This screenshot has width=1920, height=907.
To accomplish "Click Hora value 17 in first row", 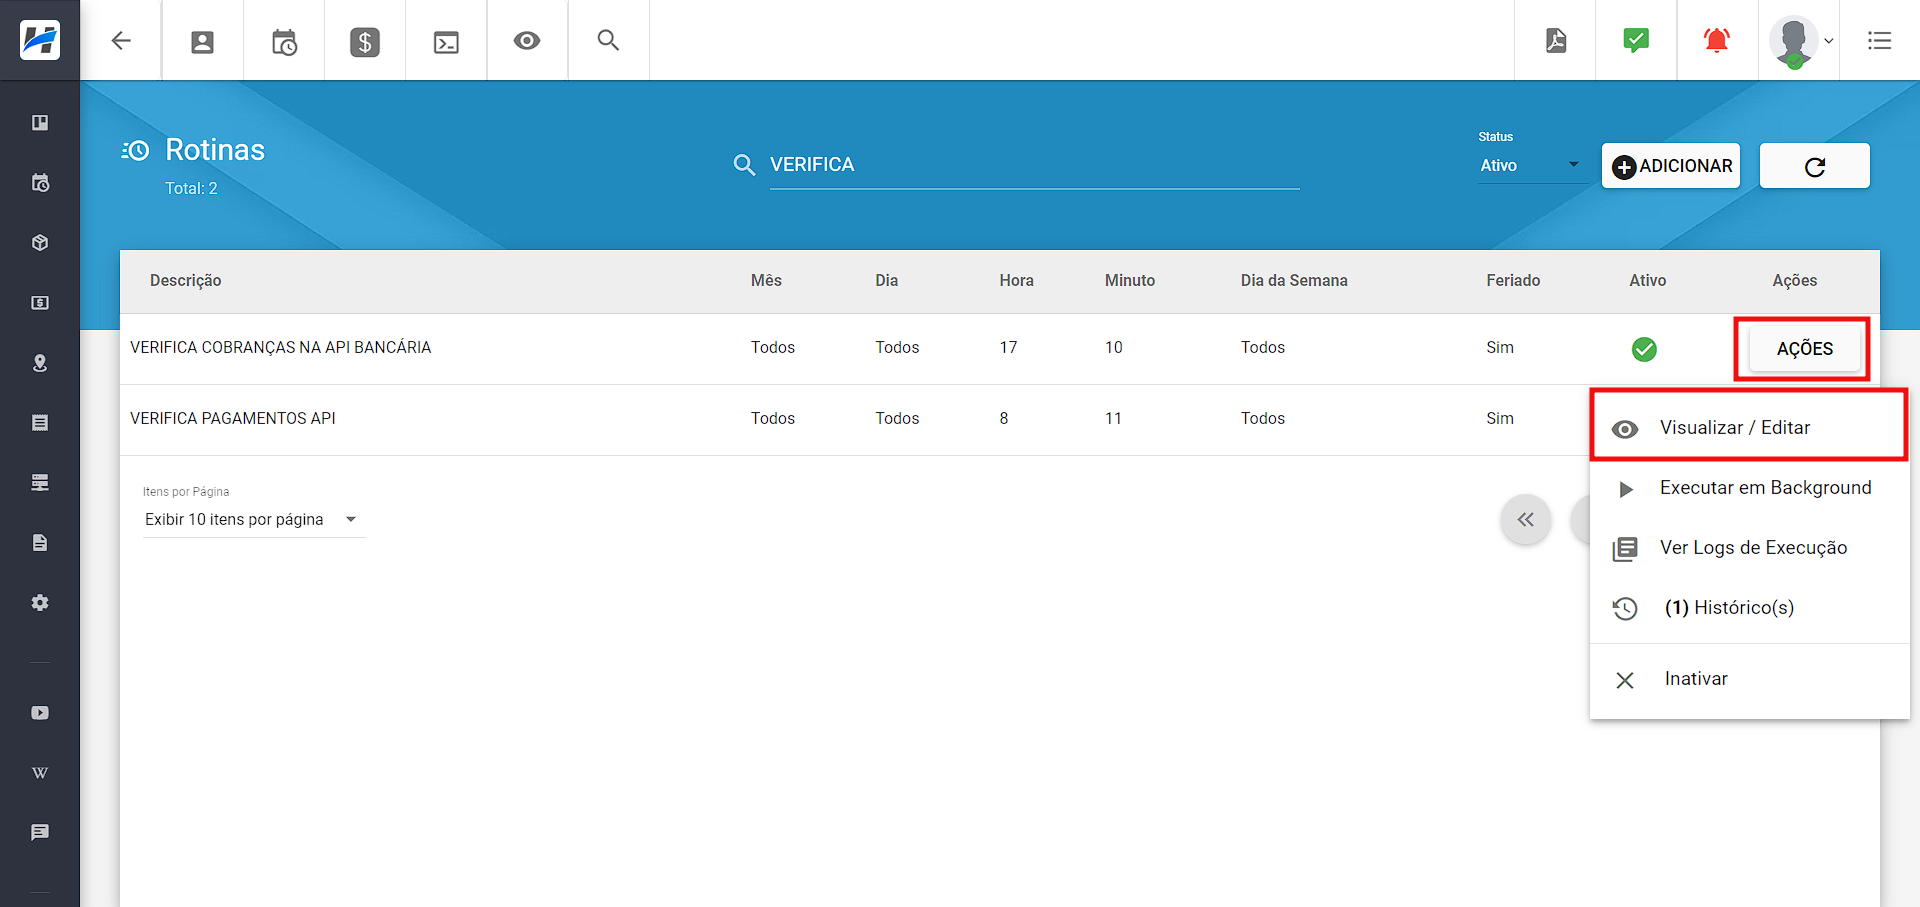I will pyautogui.click(x=1008, y=348).
